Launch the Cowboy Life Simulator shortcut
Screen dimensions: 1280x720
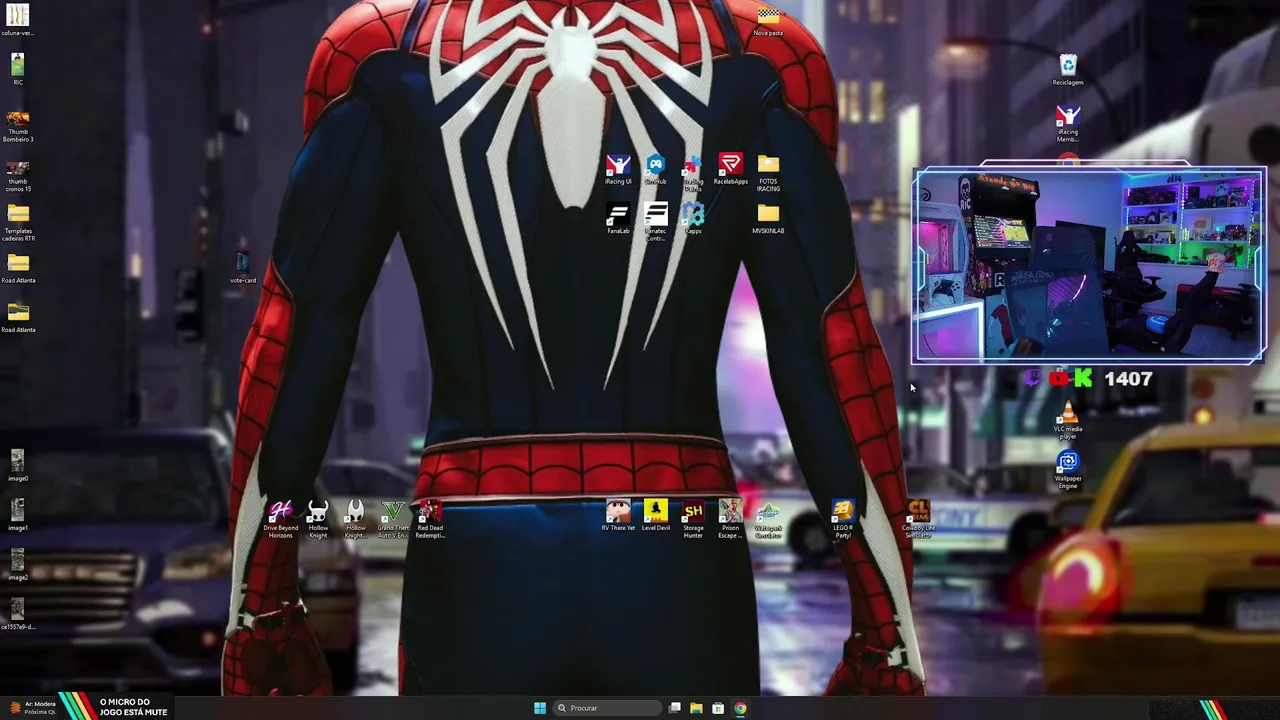tap(918, 520)
